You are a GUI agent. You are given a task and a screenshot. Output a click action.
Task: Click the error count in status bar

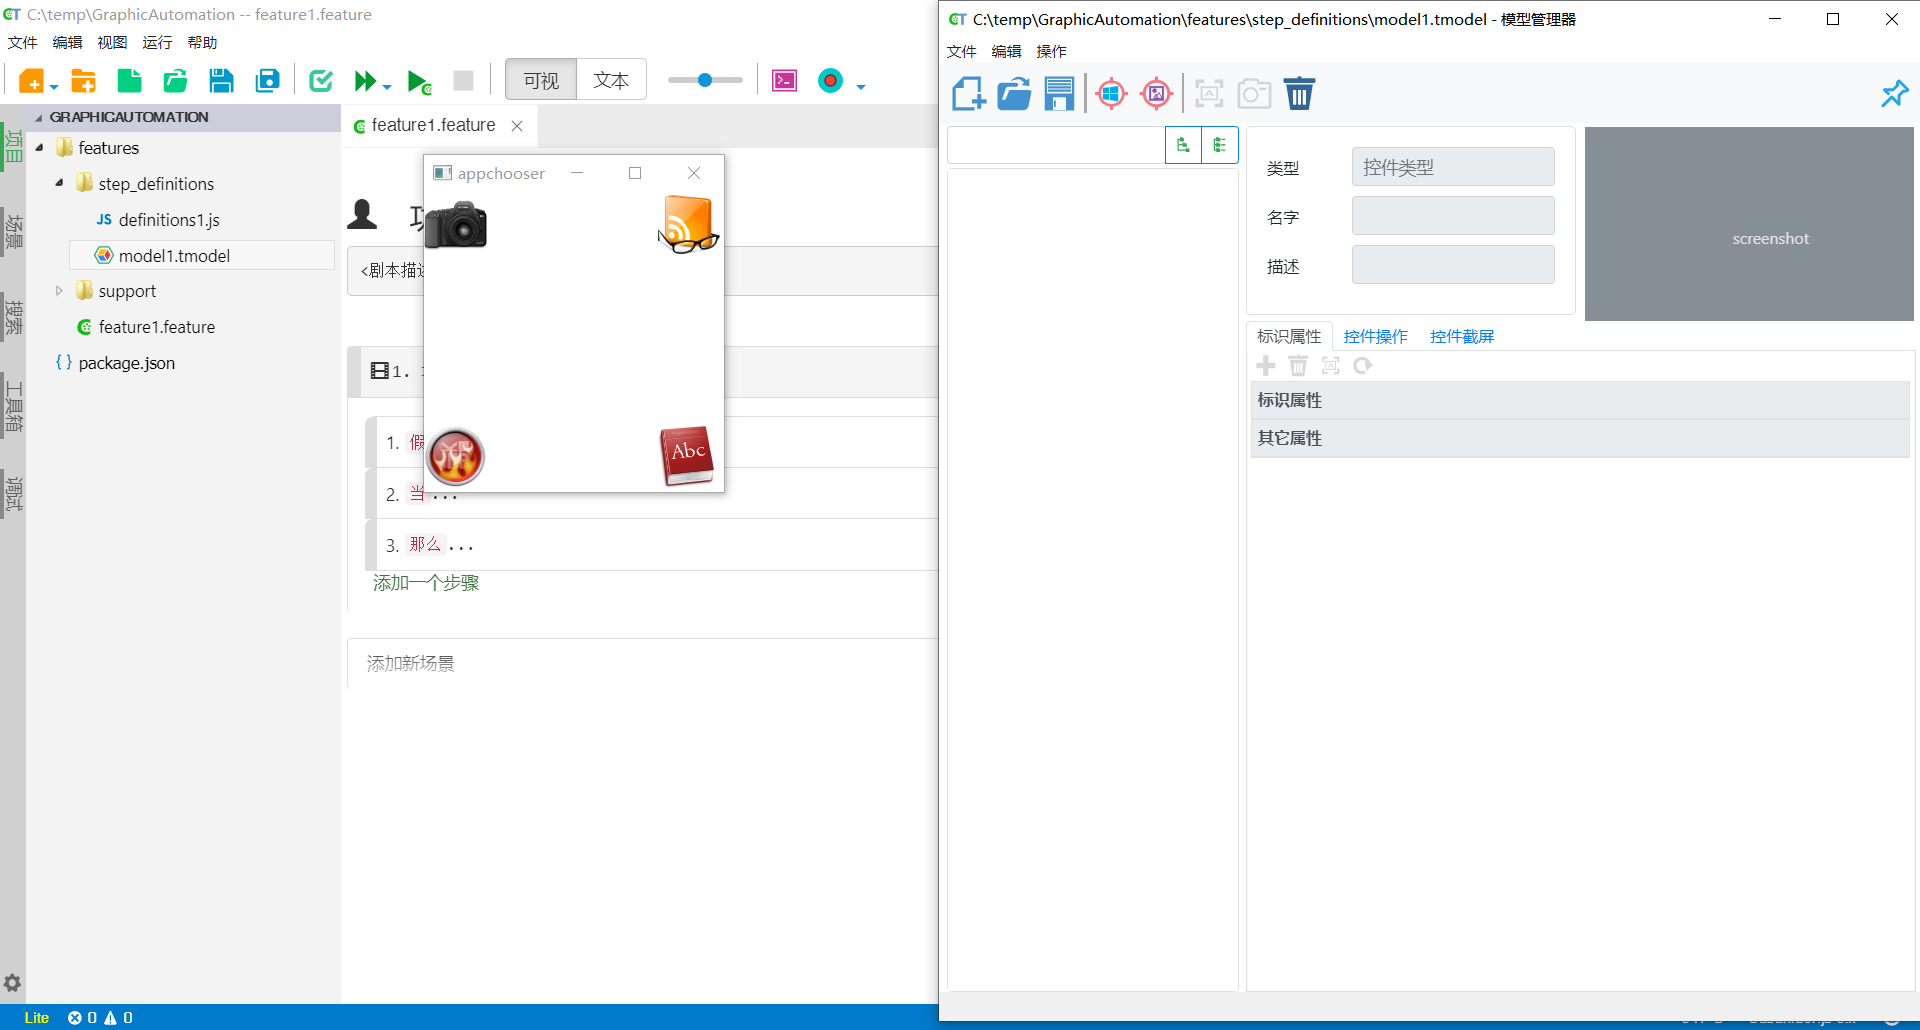pos(82,1018)
